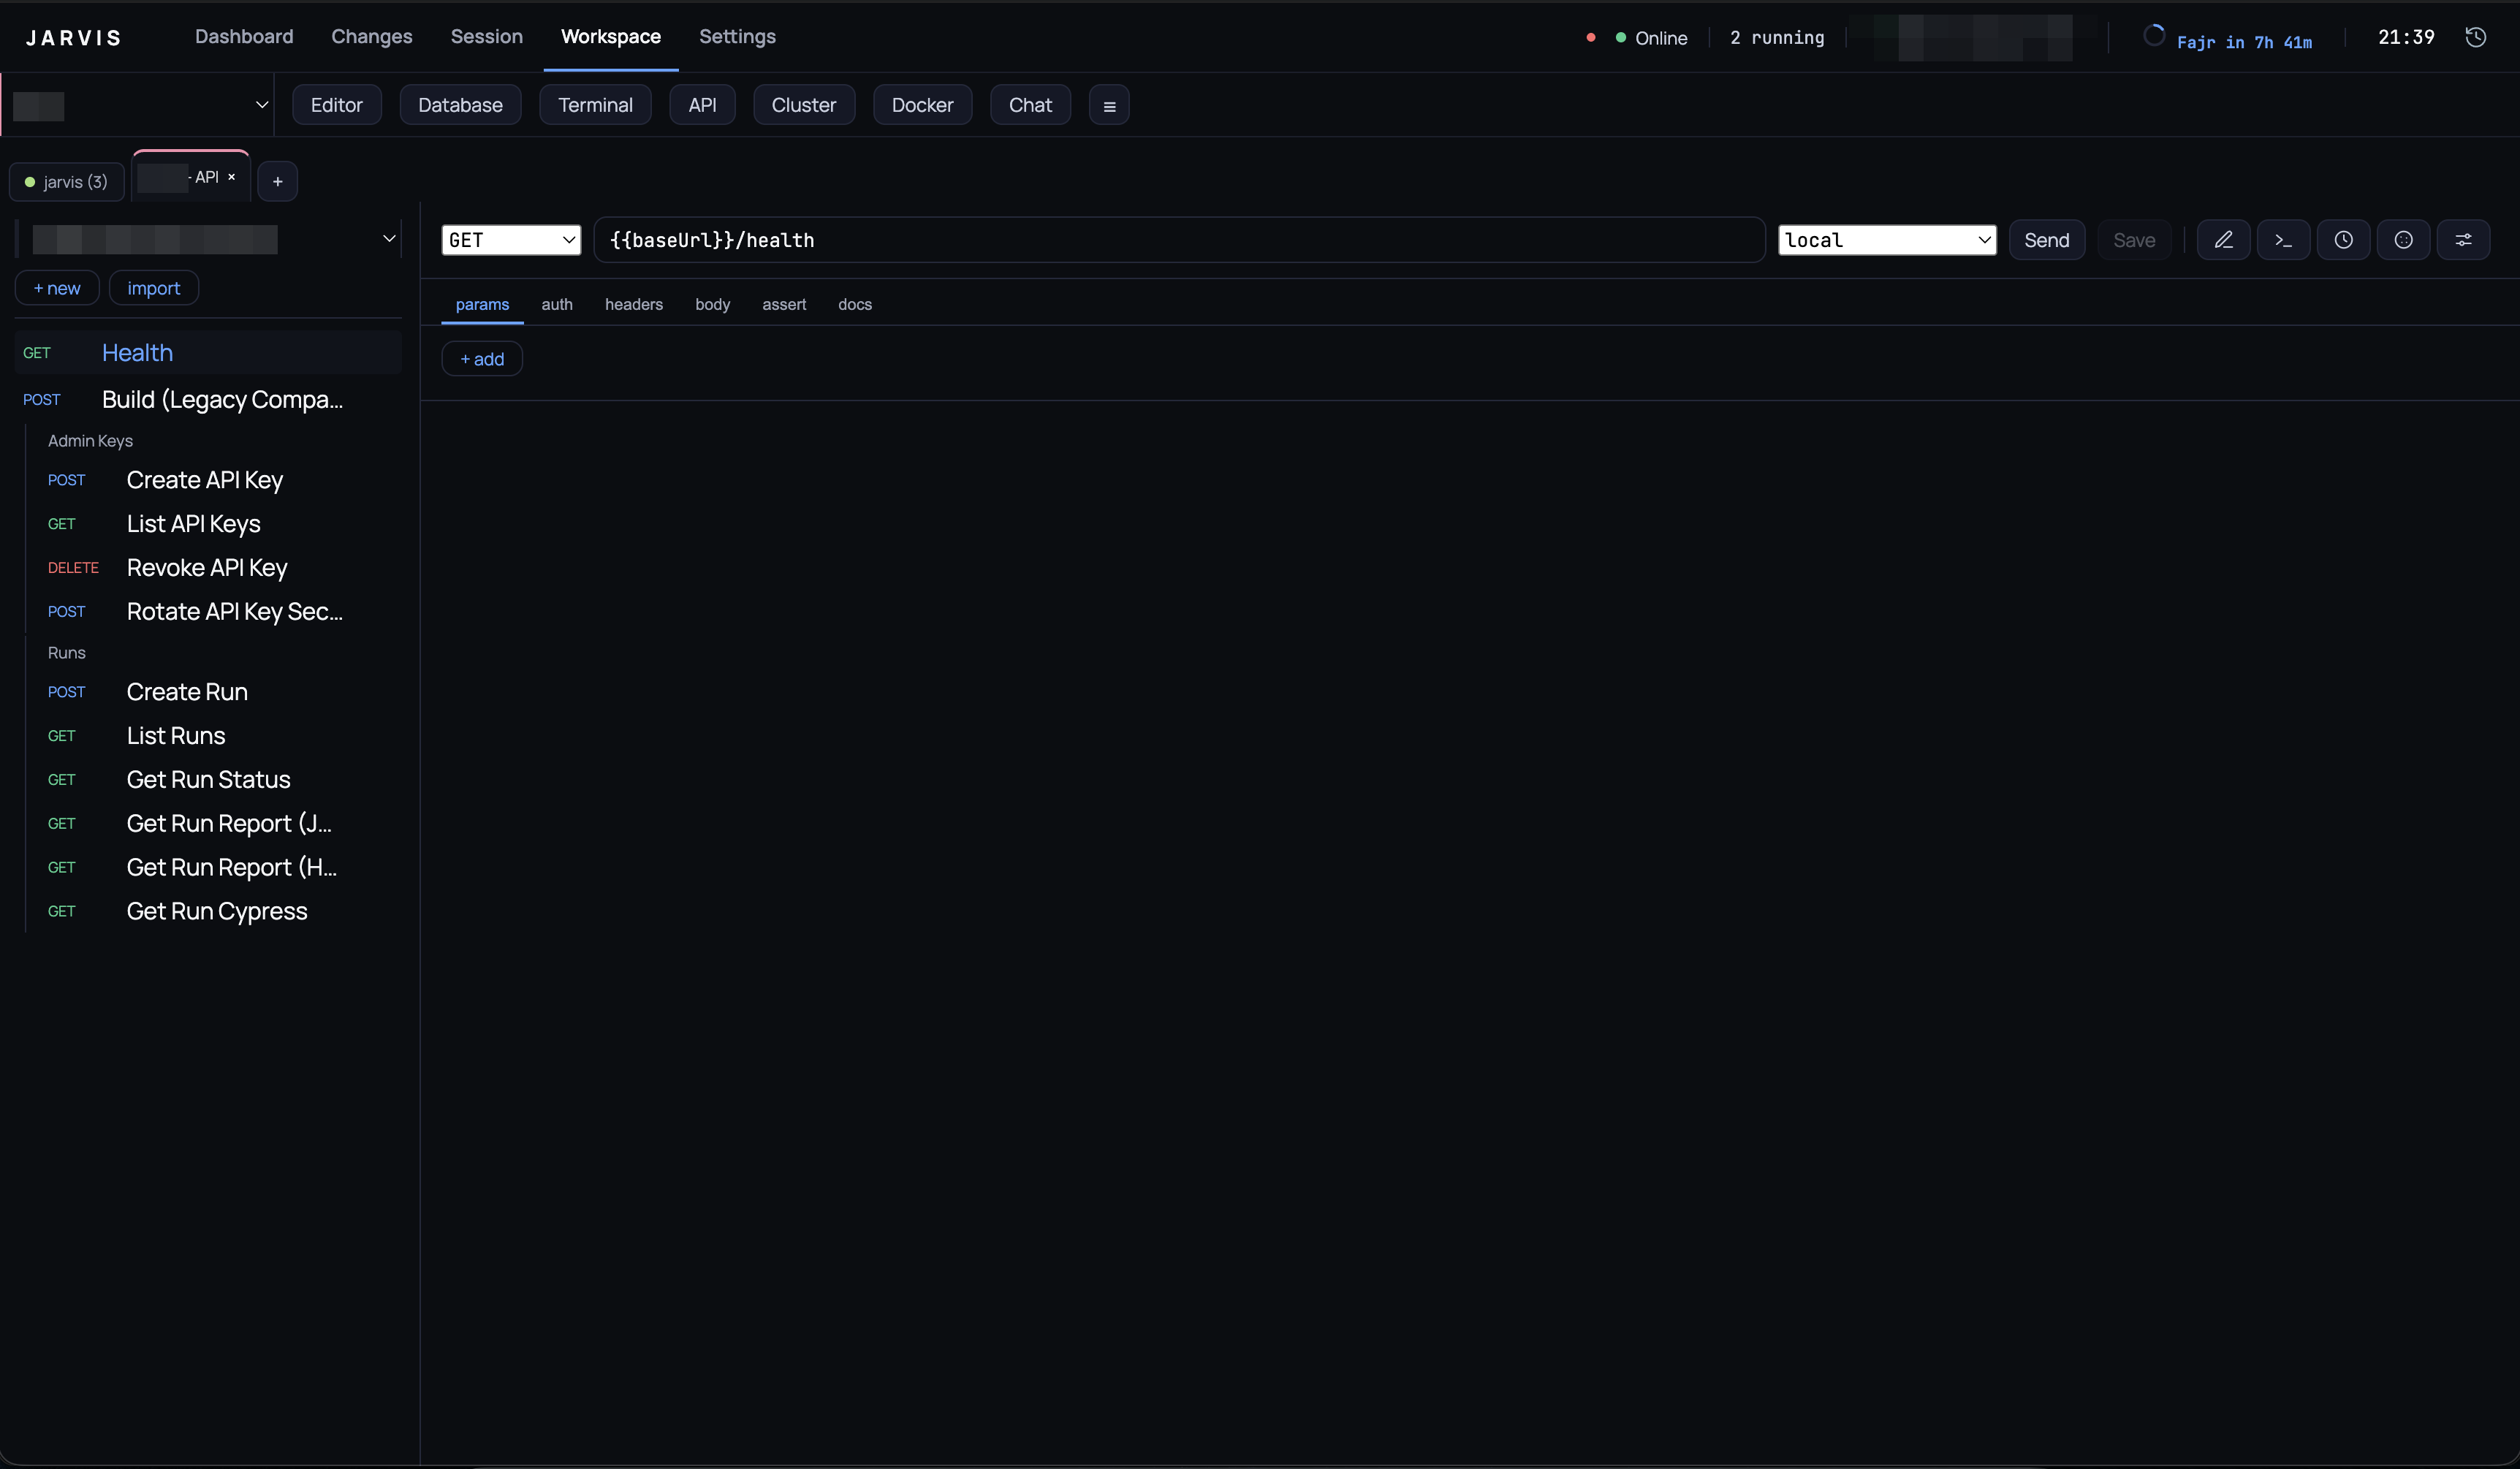
Task: Click the request URL field
Action: coord(1179,240)
